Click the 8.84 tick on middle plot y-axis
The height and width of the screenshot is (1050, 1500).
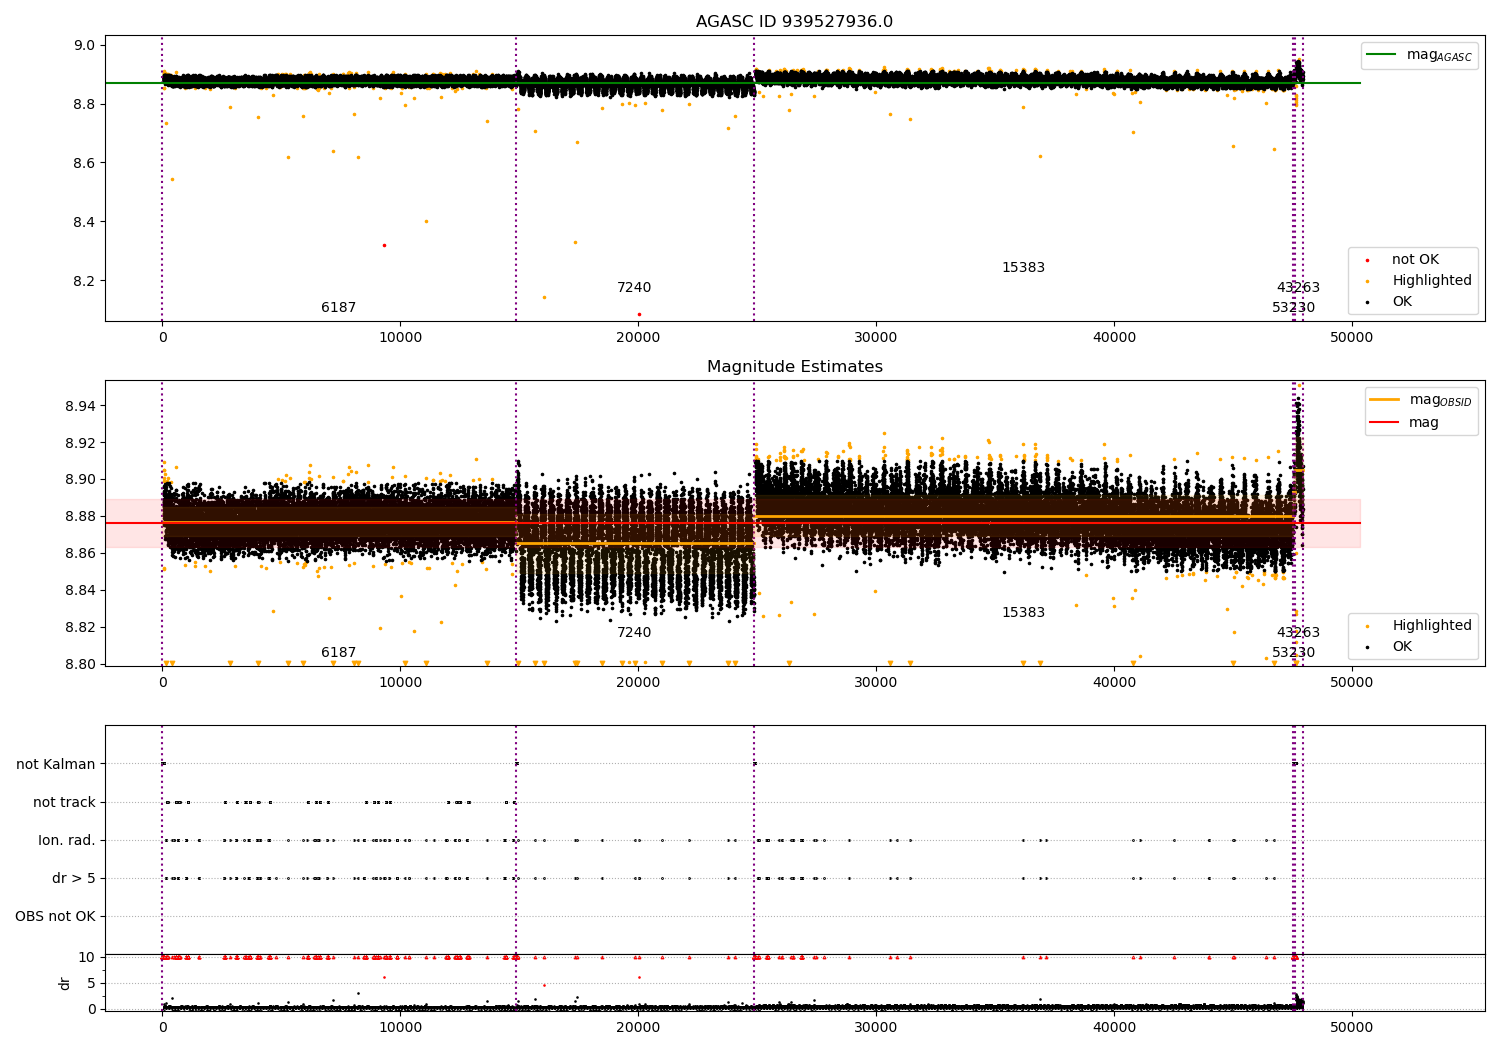point(80,591)
